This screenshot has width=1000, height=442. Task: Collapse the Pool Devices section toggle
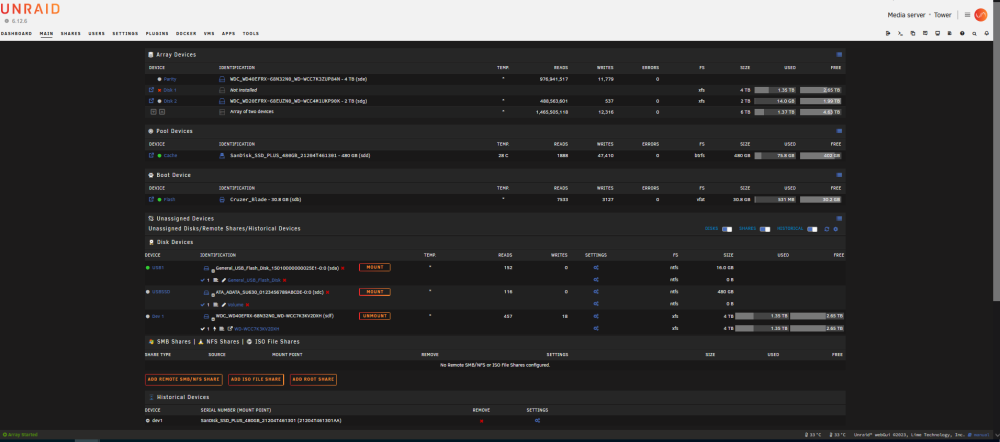tap(839, 131)
